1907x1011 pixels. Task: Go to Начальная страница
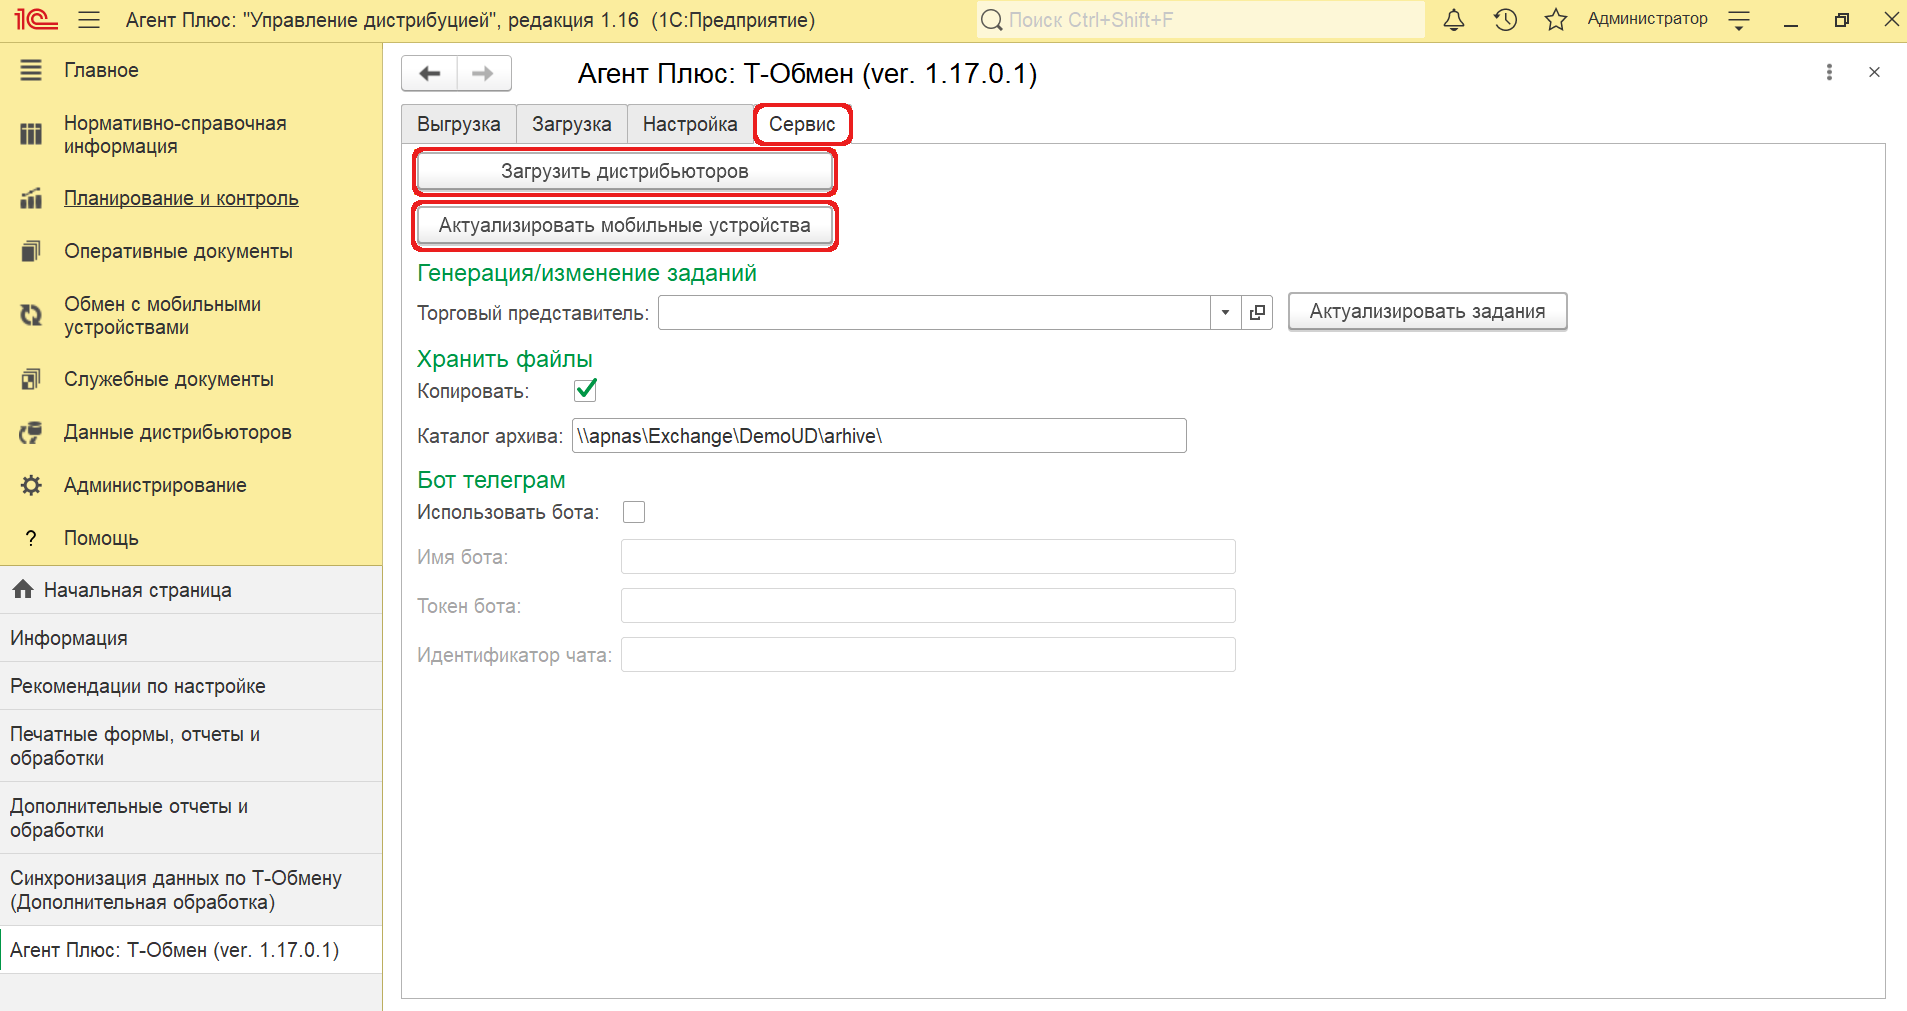[x=191, y=590]
